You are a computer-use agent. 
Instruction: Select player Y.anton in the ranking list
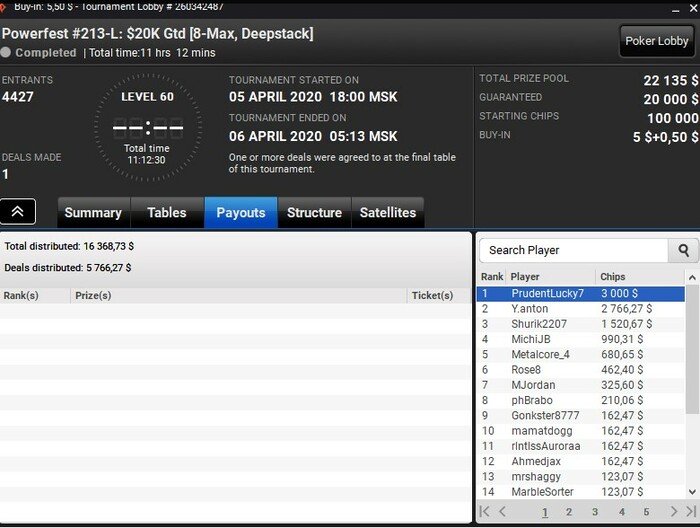click(580, 309)
